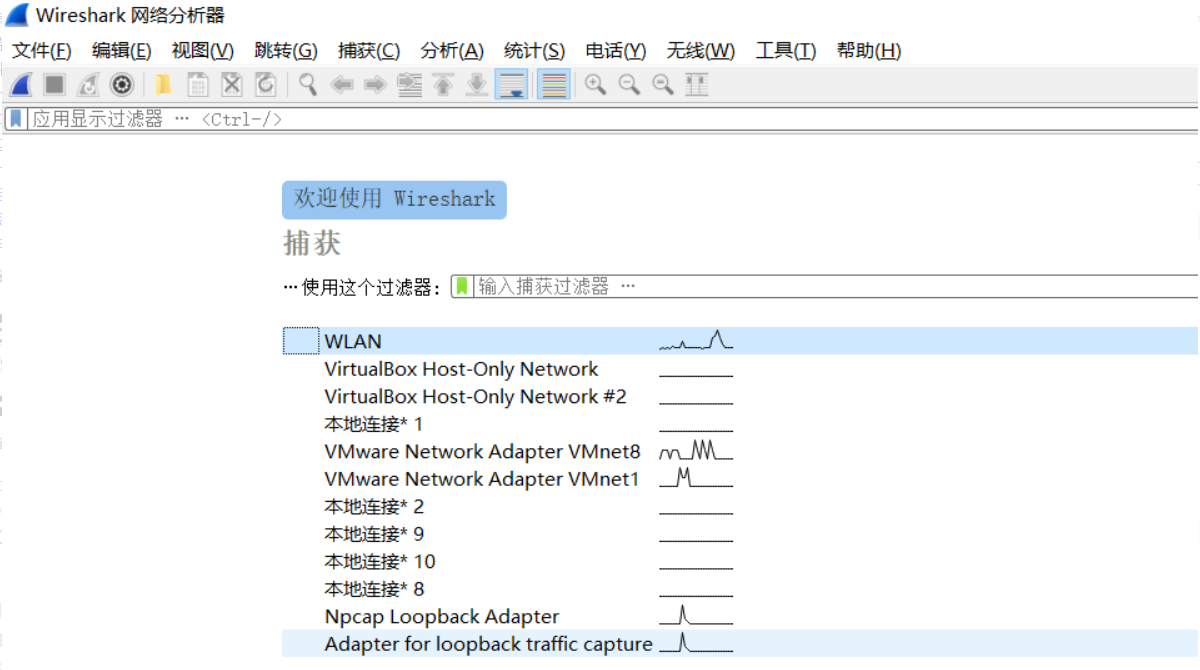Open a capture file via folder icon

pos(163,85)
